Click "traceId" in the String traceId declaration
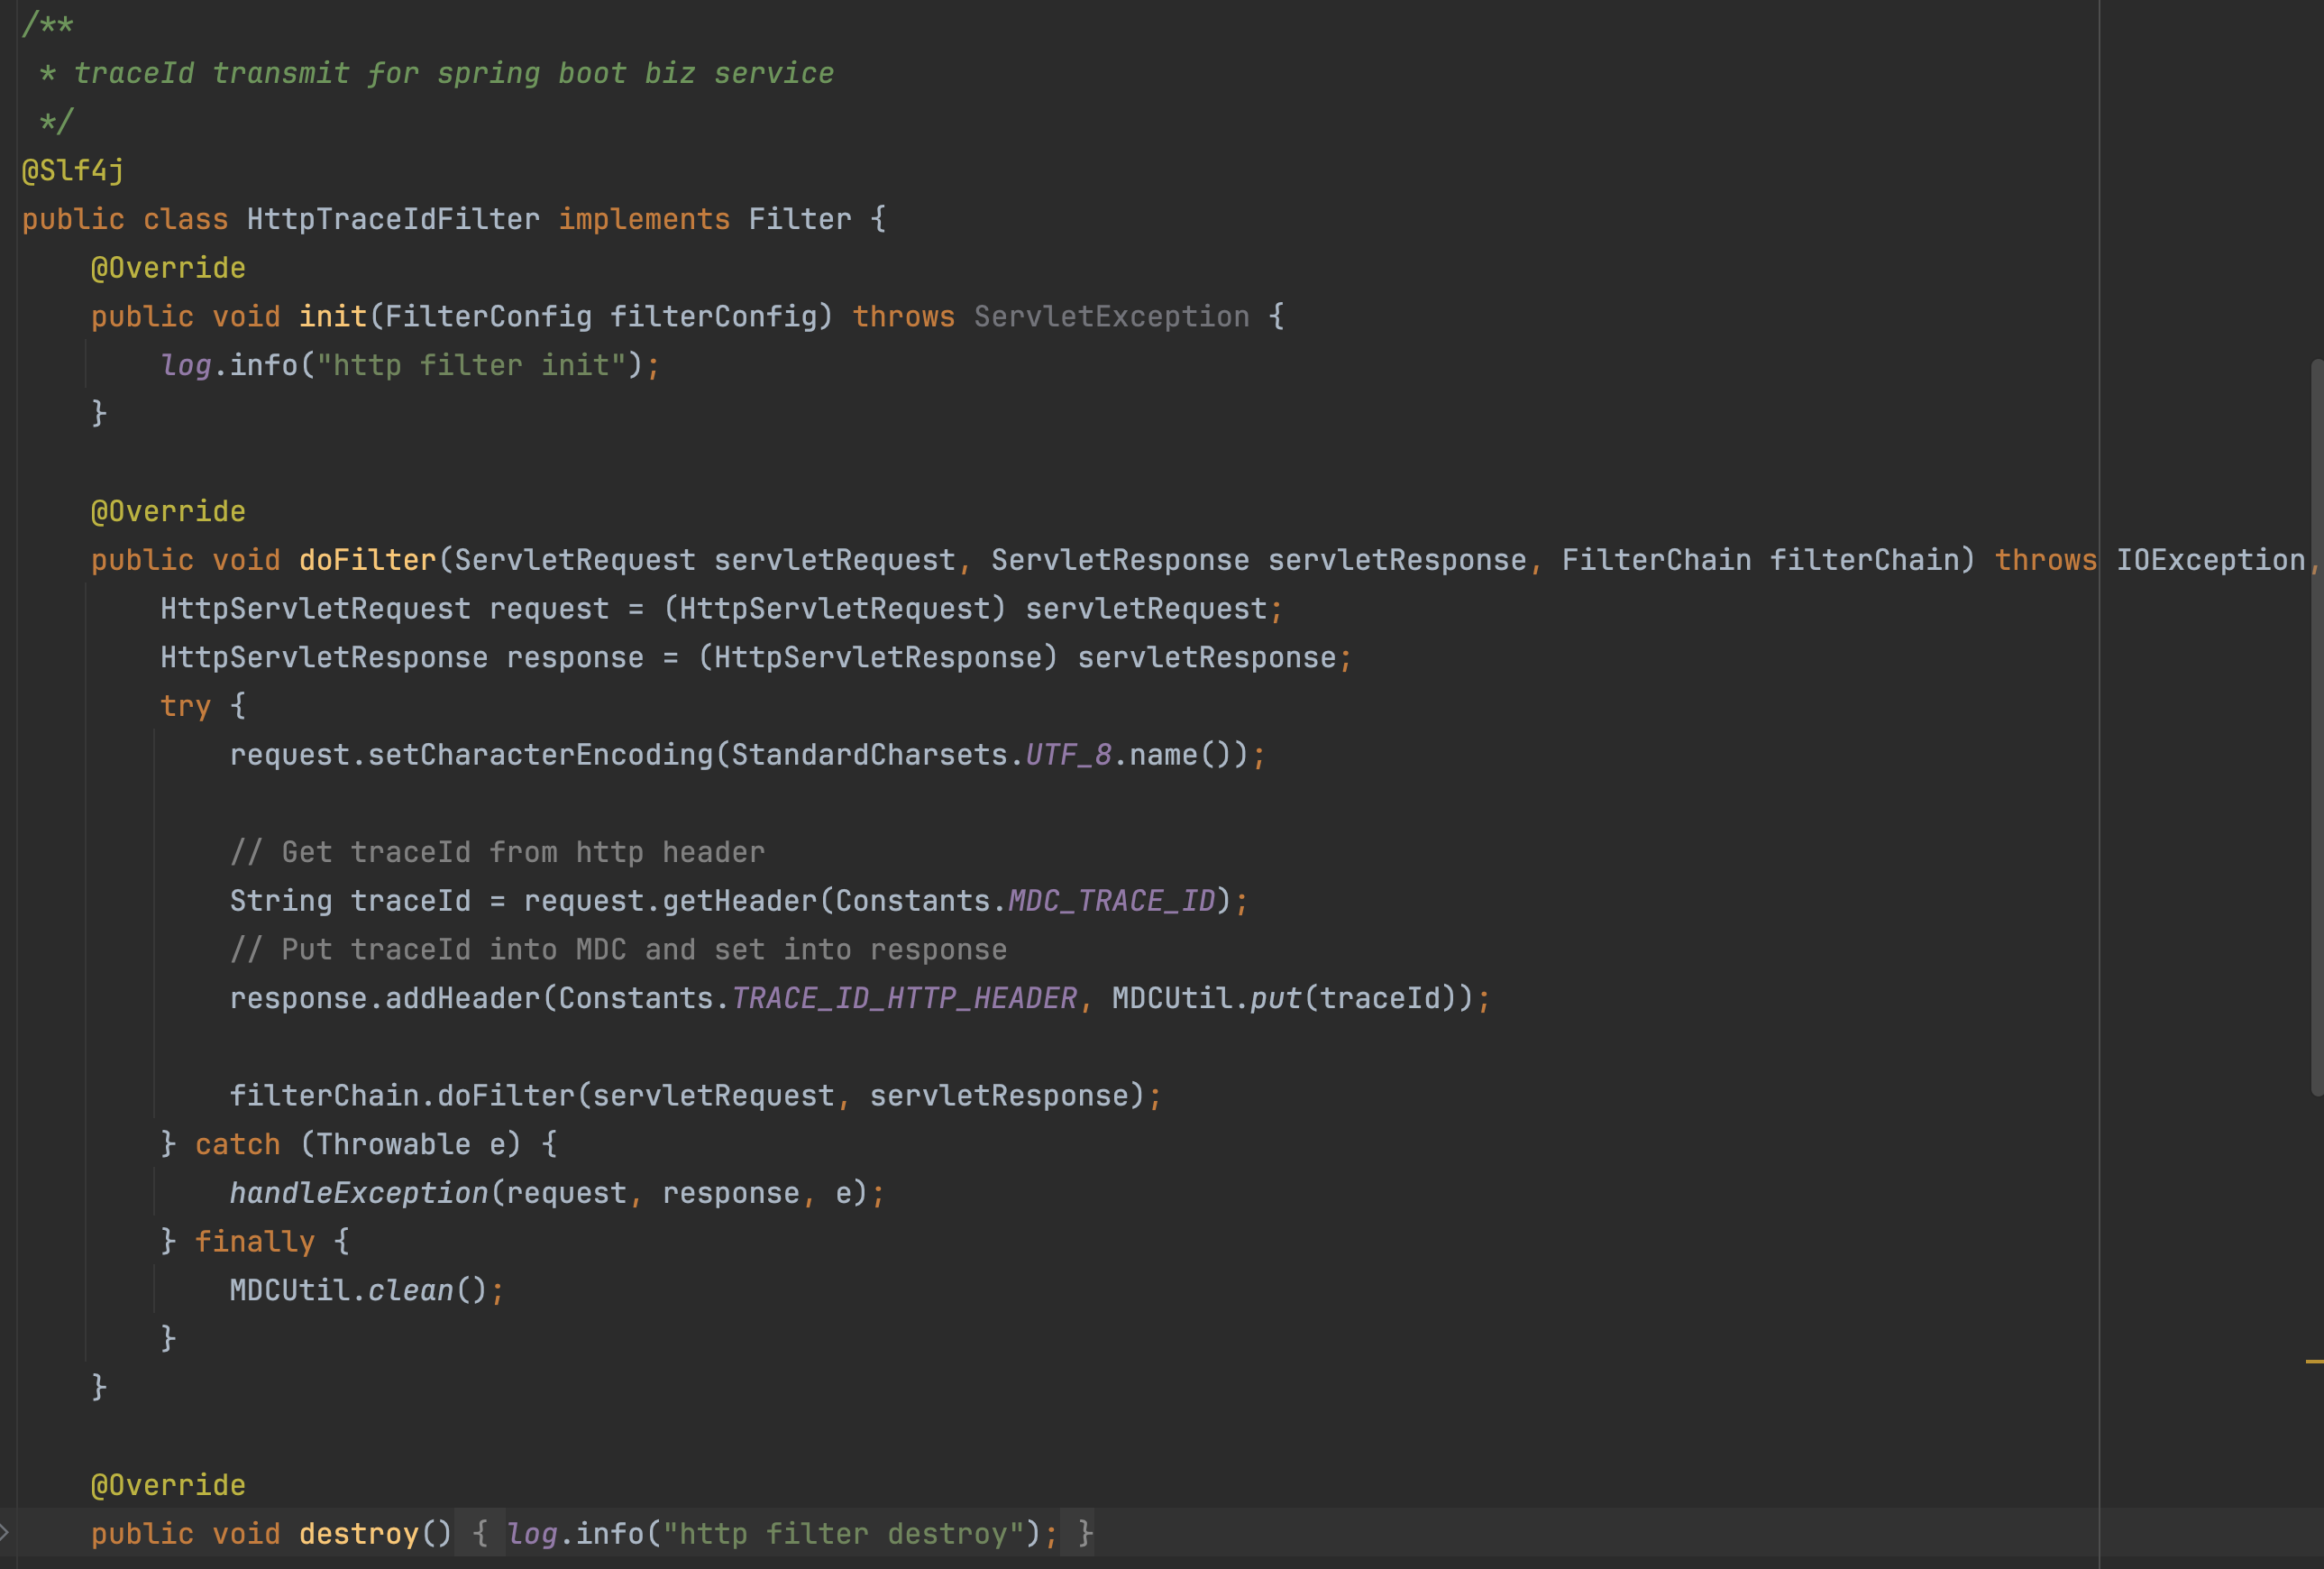Image resolution: width=2324 pixels, height=1569 pixels. [x=410, y=901]
